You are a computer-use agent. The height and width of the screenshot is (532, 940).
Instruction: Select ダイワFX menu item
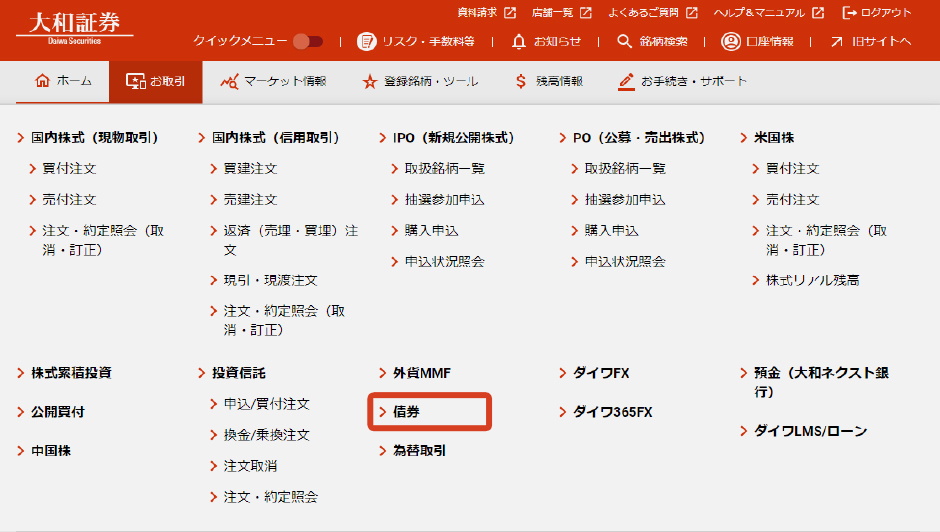600,373
